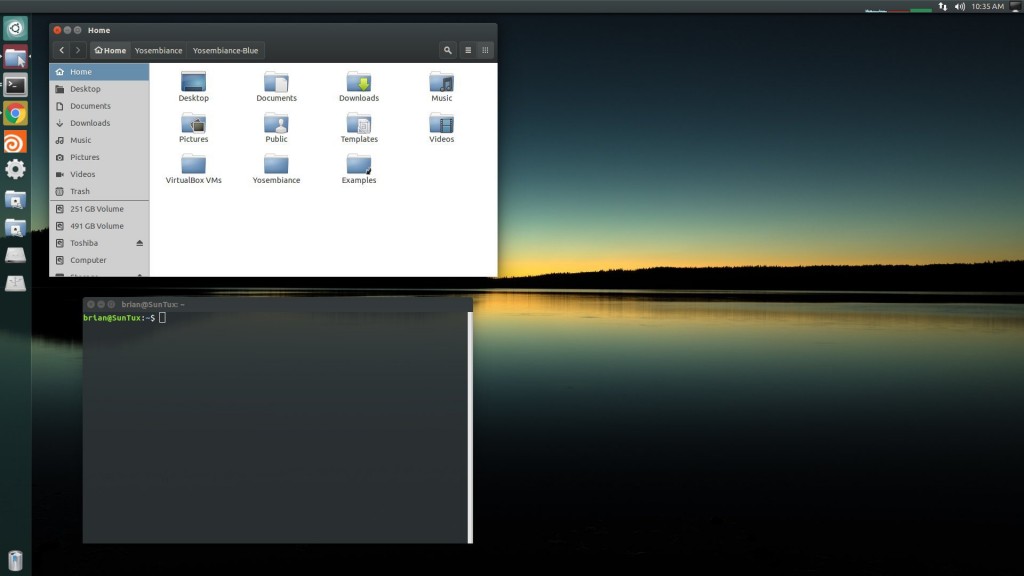Open Trash in the Files sidebar
This screenshot has width=1024, height=576.
point(99,191)
